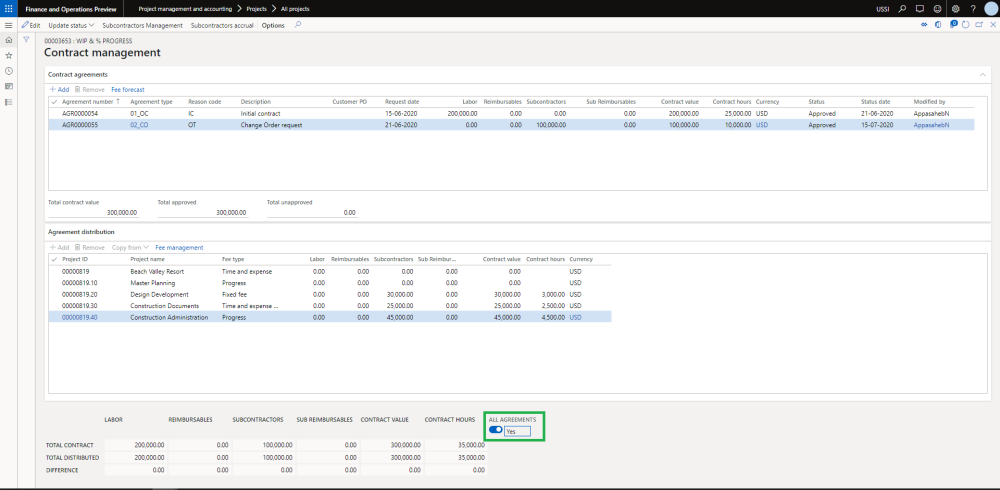
Task: Open the app launcher waffle icon
Action: click(x=9, y=8)
